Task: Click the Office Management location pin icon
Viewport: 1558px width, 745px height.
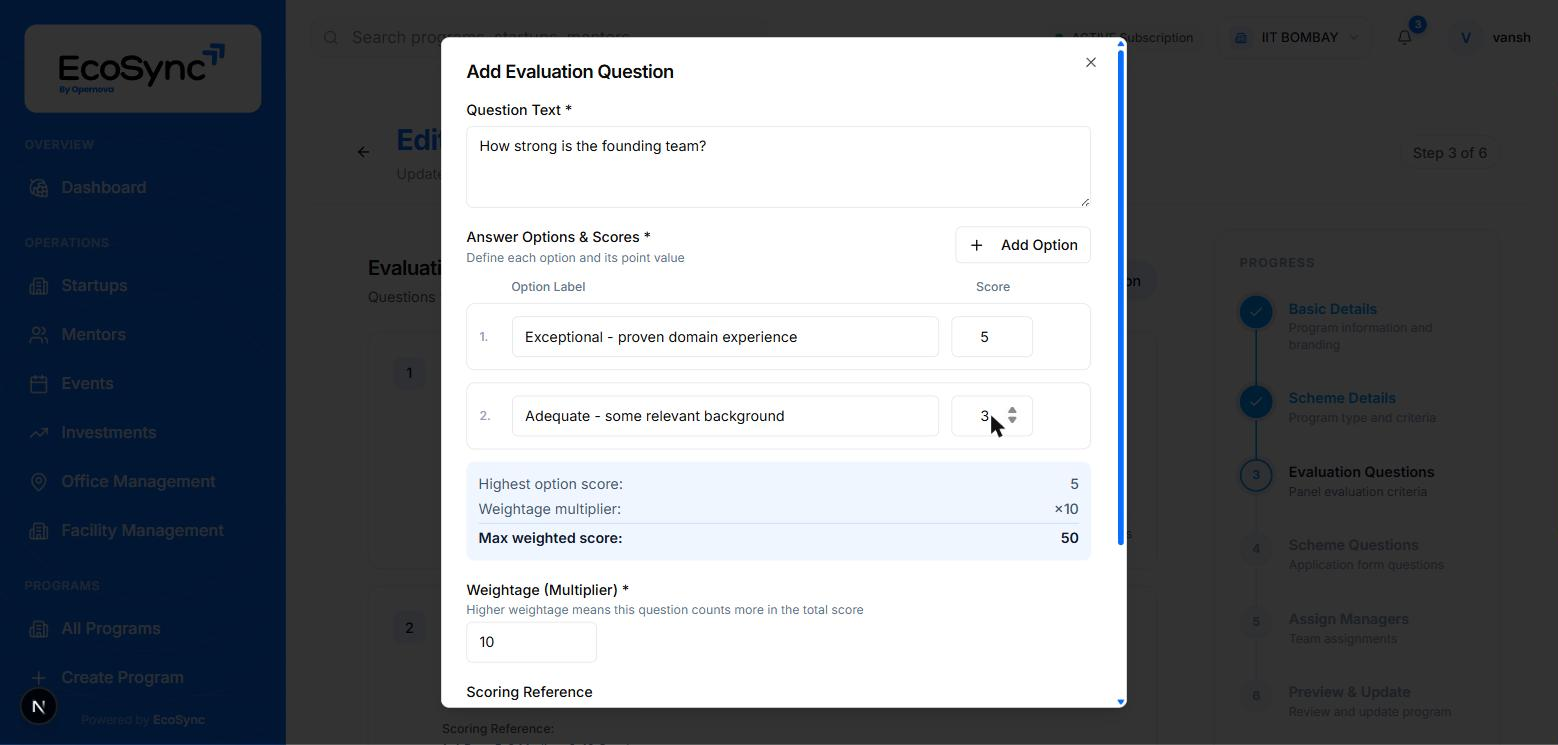Action: 39,482
